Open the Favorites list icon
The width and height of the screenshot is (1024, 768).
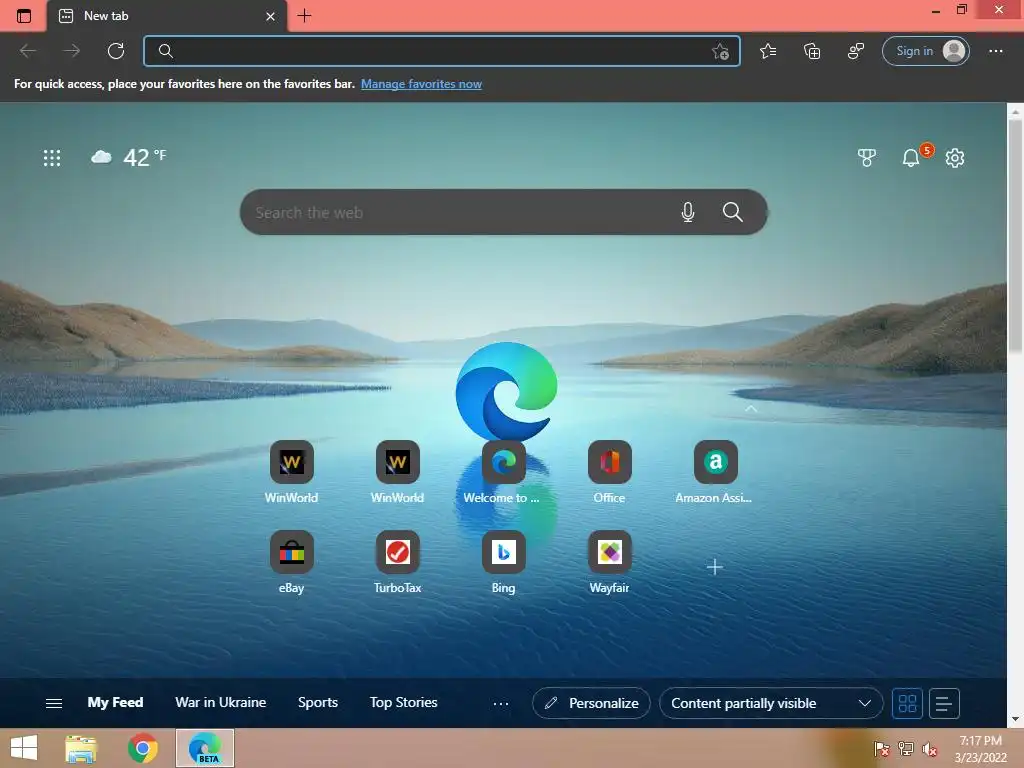(768, 51)
